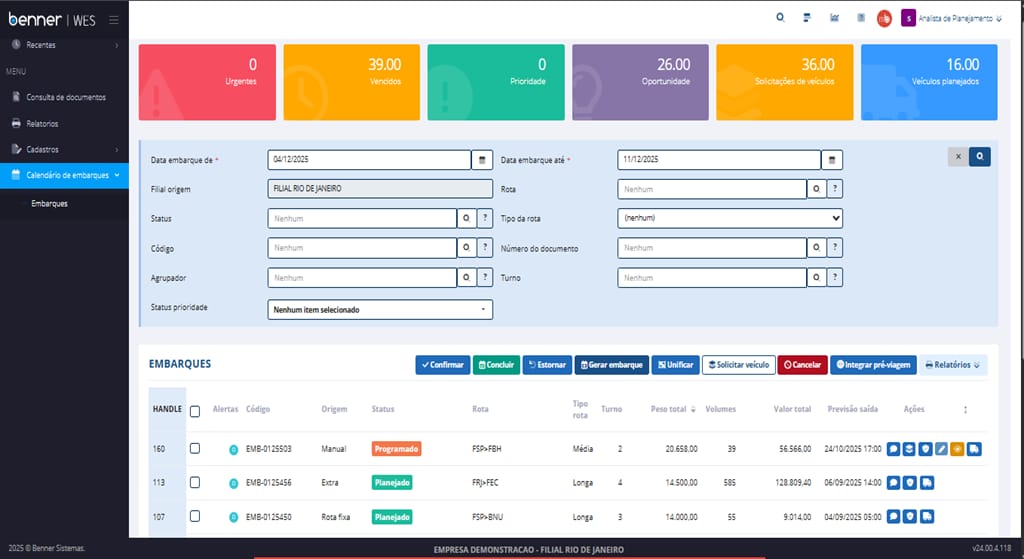Tick the checkbox for row handle 160
The width and height of the screenshot is (1024, 559).
click(x=195, y=449)
